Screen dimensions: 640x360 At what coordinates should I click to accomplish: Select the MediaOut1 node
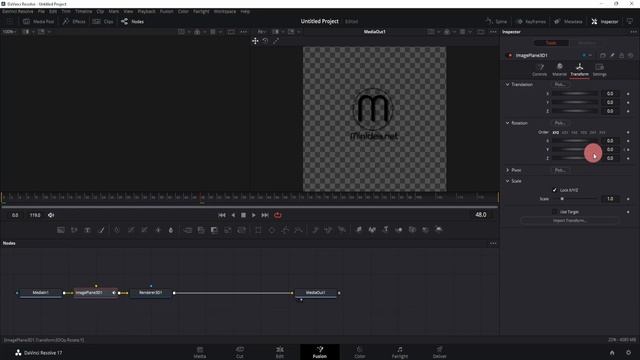coord(316,293)
